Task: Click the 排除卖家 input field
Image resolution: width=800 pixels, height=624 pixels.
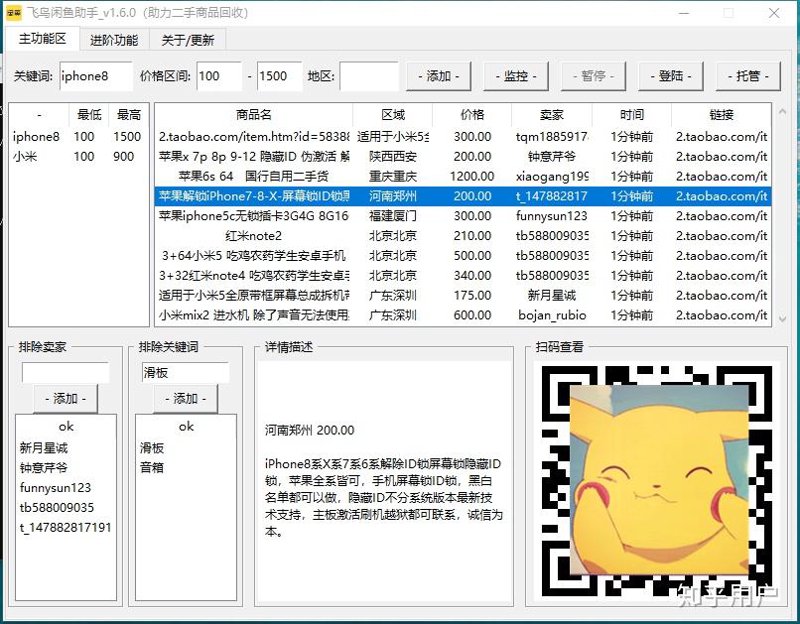Action: pos(65,372)
